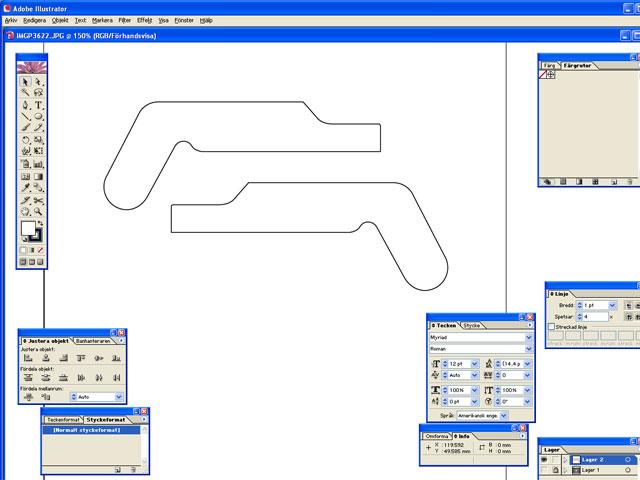Select the black arrow Selection tool
The height and width of the screenshot is (480, 640).
point(26,82)
